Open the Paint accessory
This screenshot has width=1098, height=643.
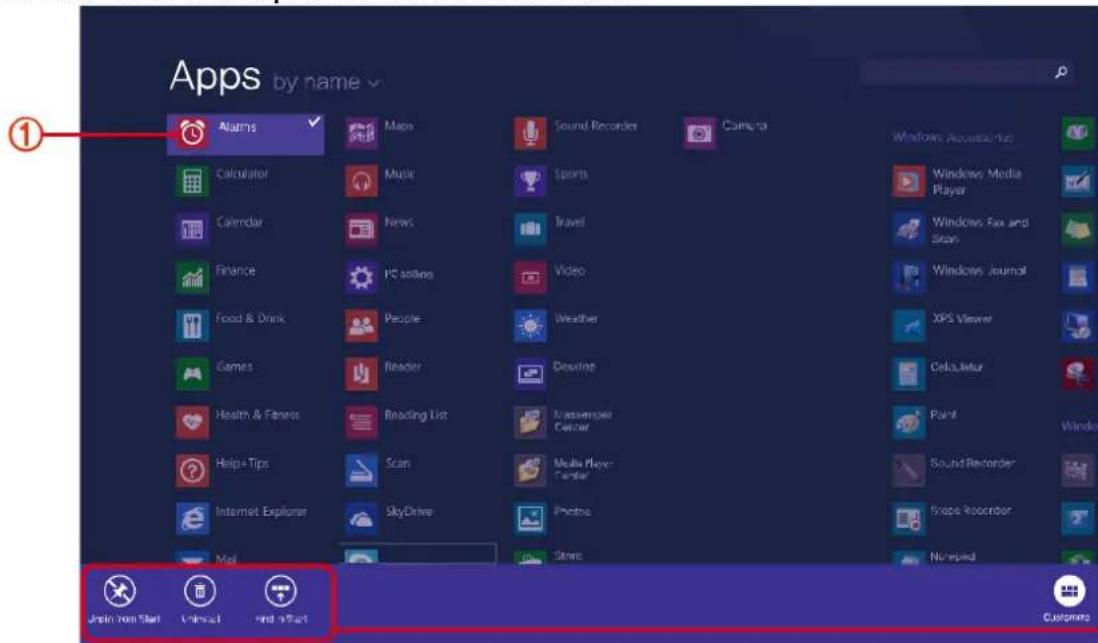[926, 422]
